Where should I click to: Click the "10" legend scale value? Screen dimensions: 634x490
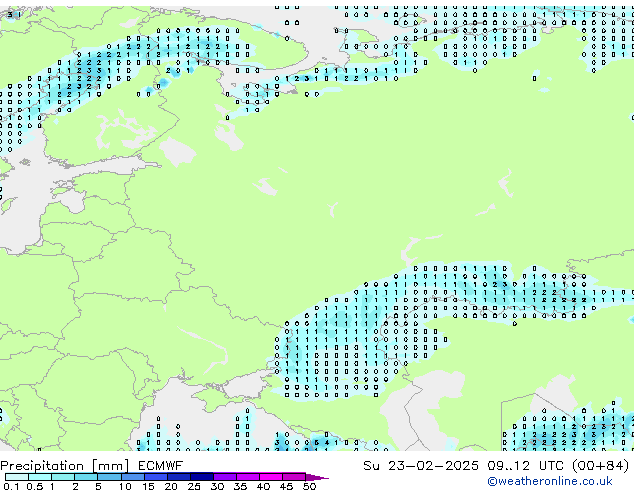(125, 486)
